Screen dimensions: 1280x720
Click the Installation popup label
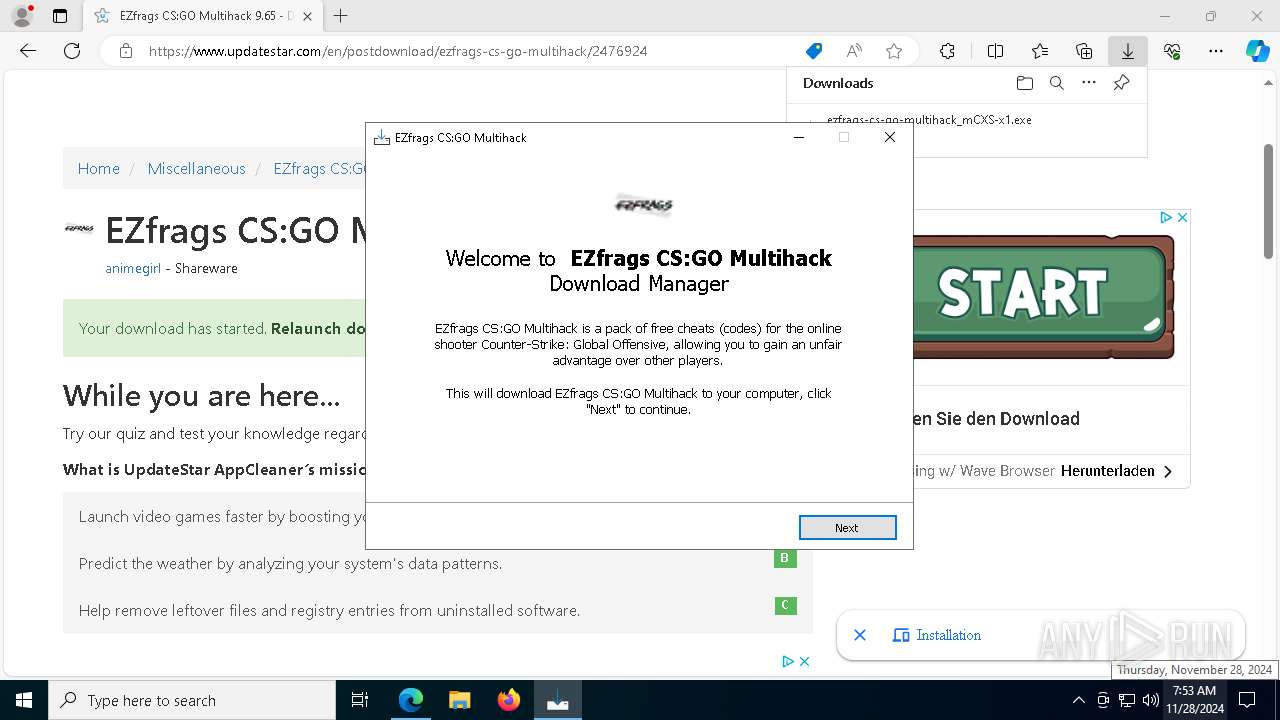coord(948,635)
